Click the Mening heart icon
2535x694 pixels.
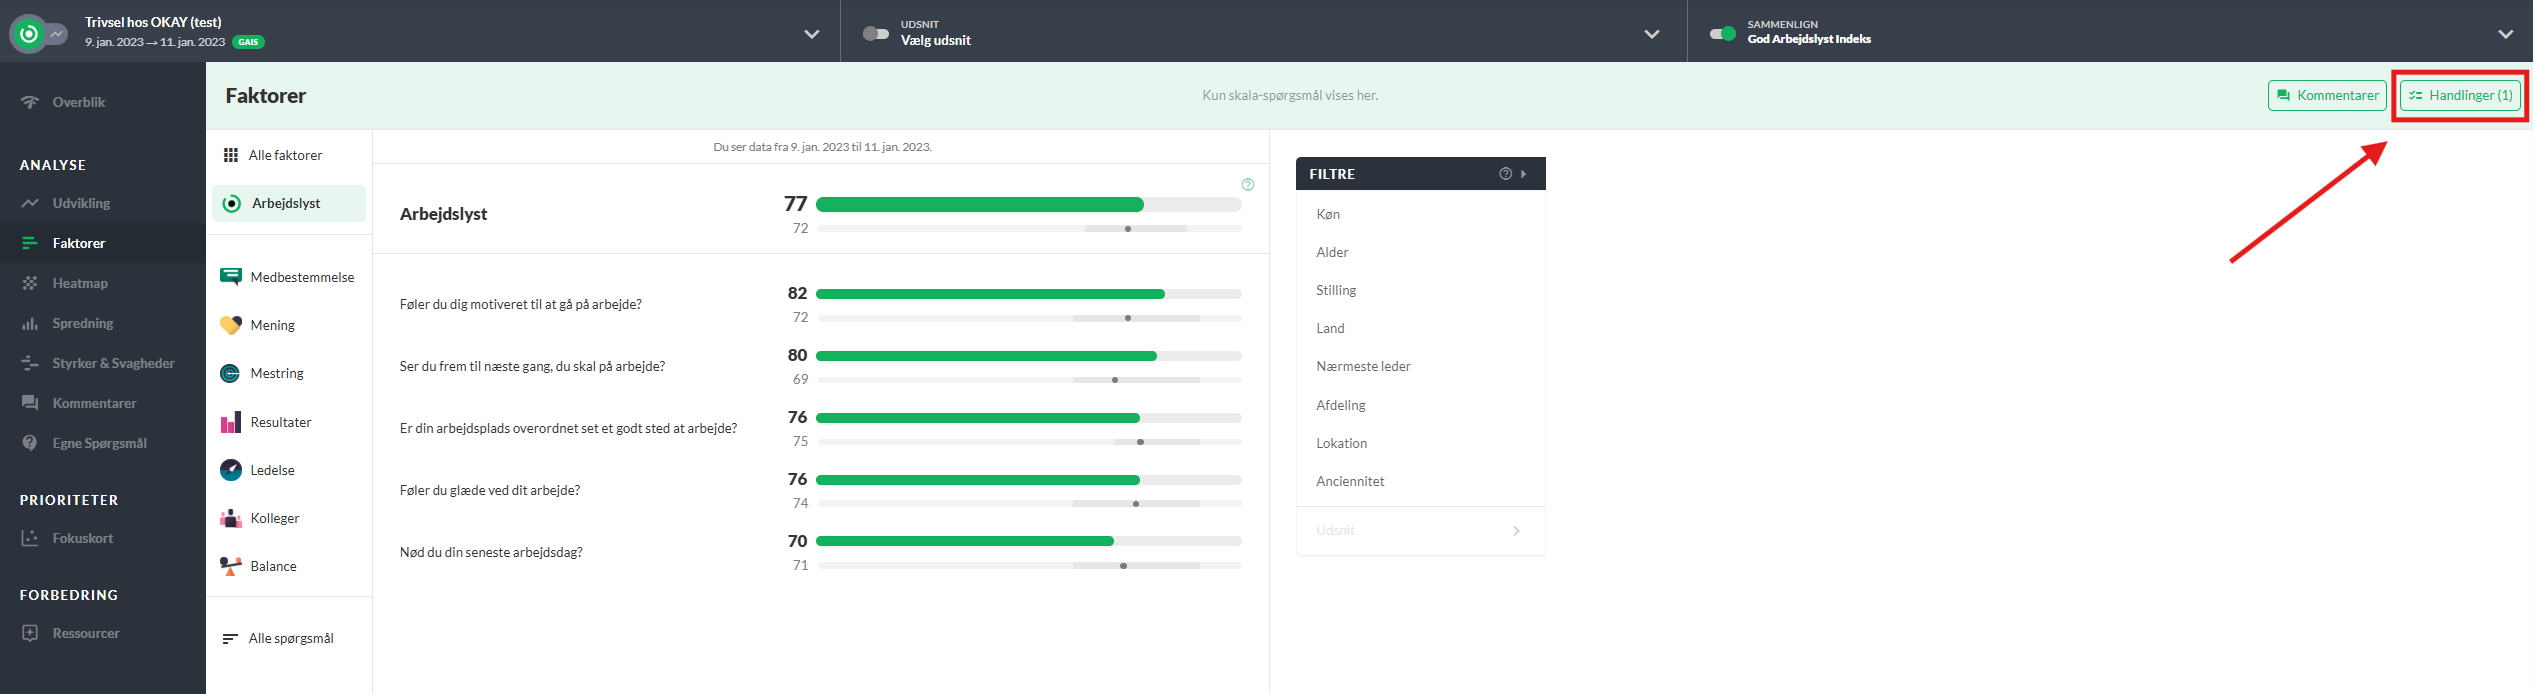point(231,325)
